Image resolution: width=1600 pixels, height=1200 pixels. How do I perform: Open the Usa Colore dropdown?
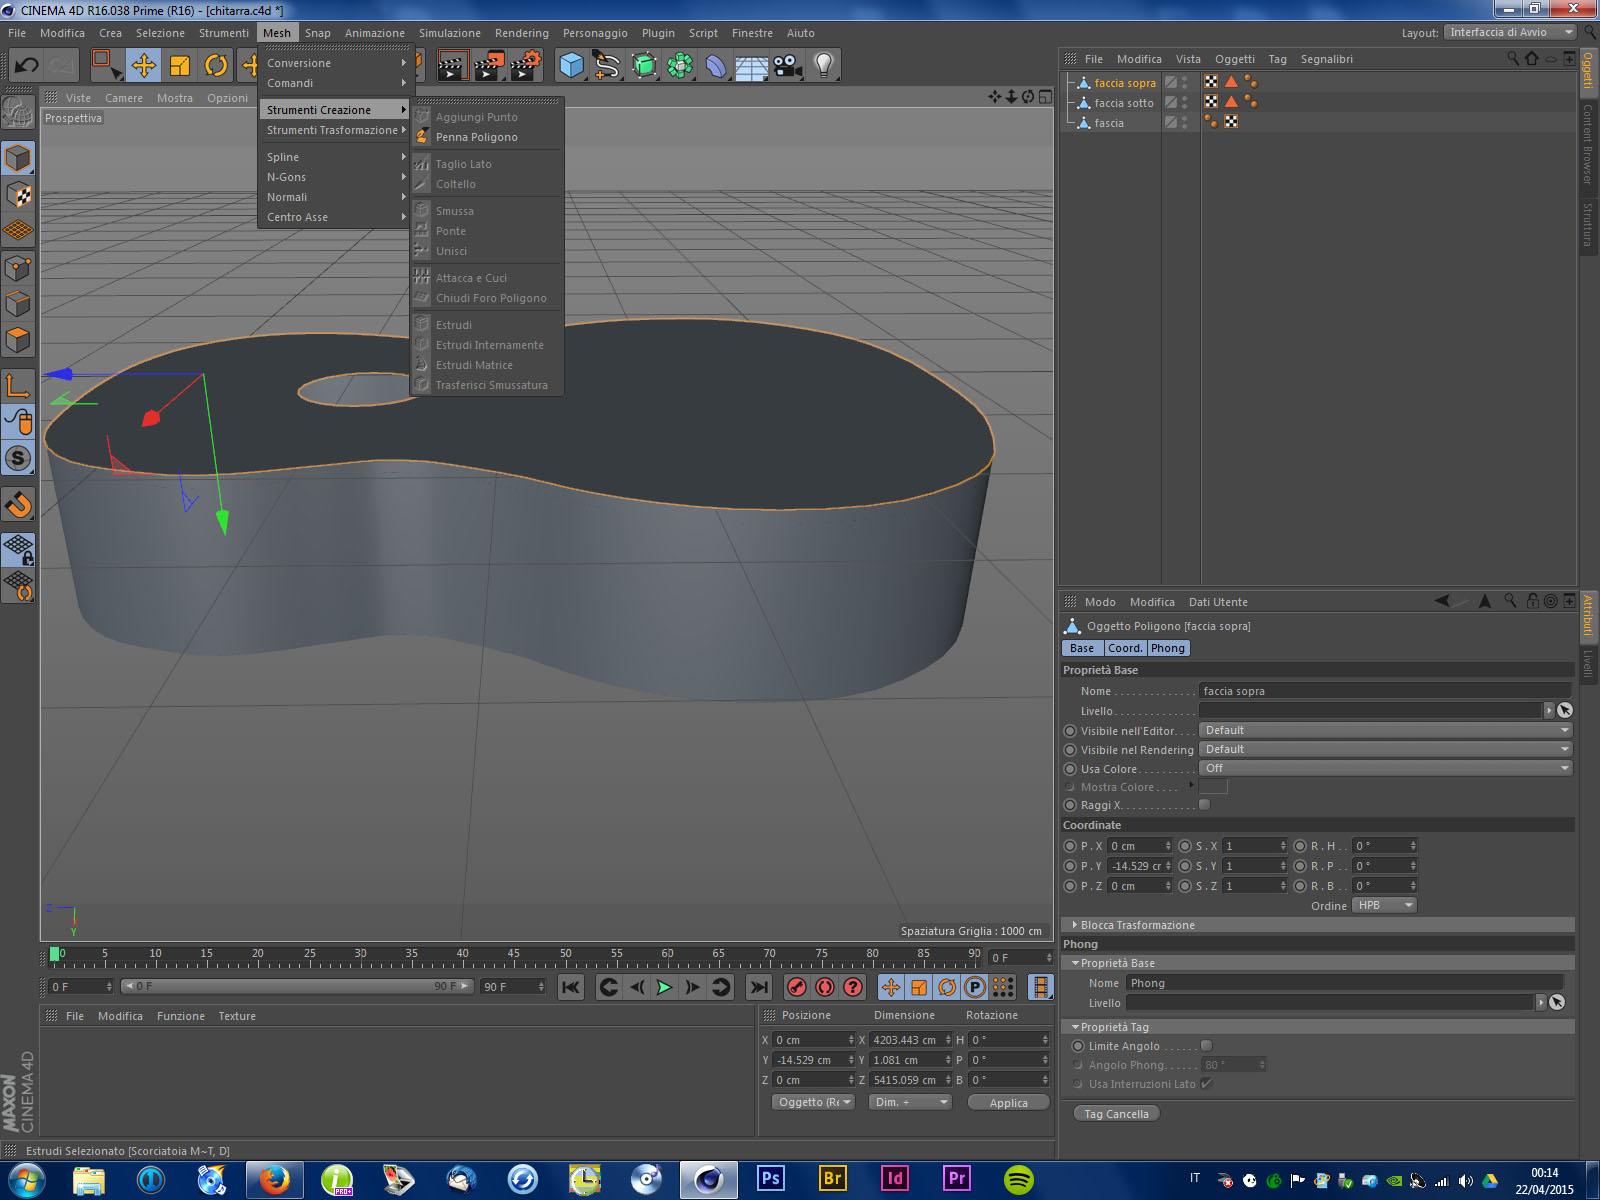coord(1385,768)
